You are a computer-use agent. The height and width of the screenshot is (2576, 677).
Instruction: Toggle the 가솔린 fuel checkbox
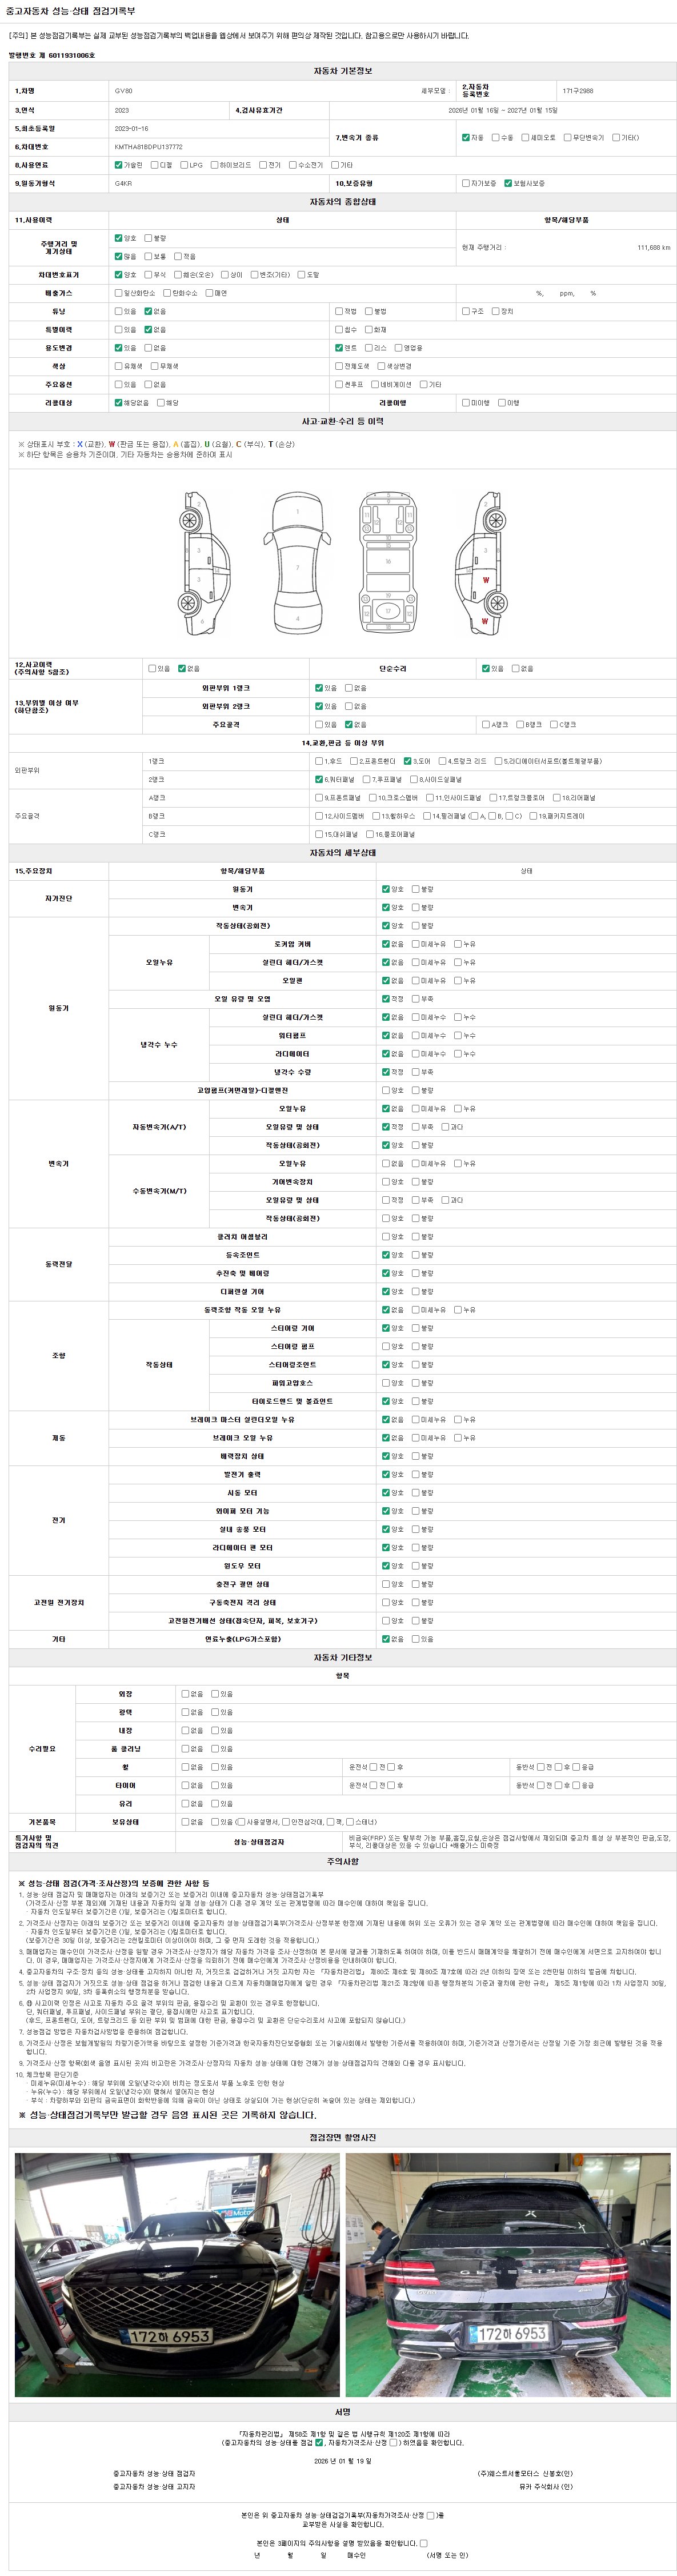pos(119,165)
